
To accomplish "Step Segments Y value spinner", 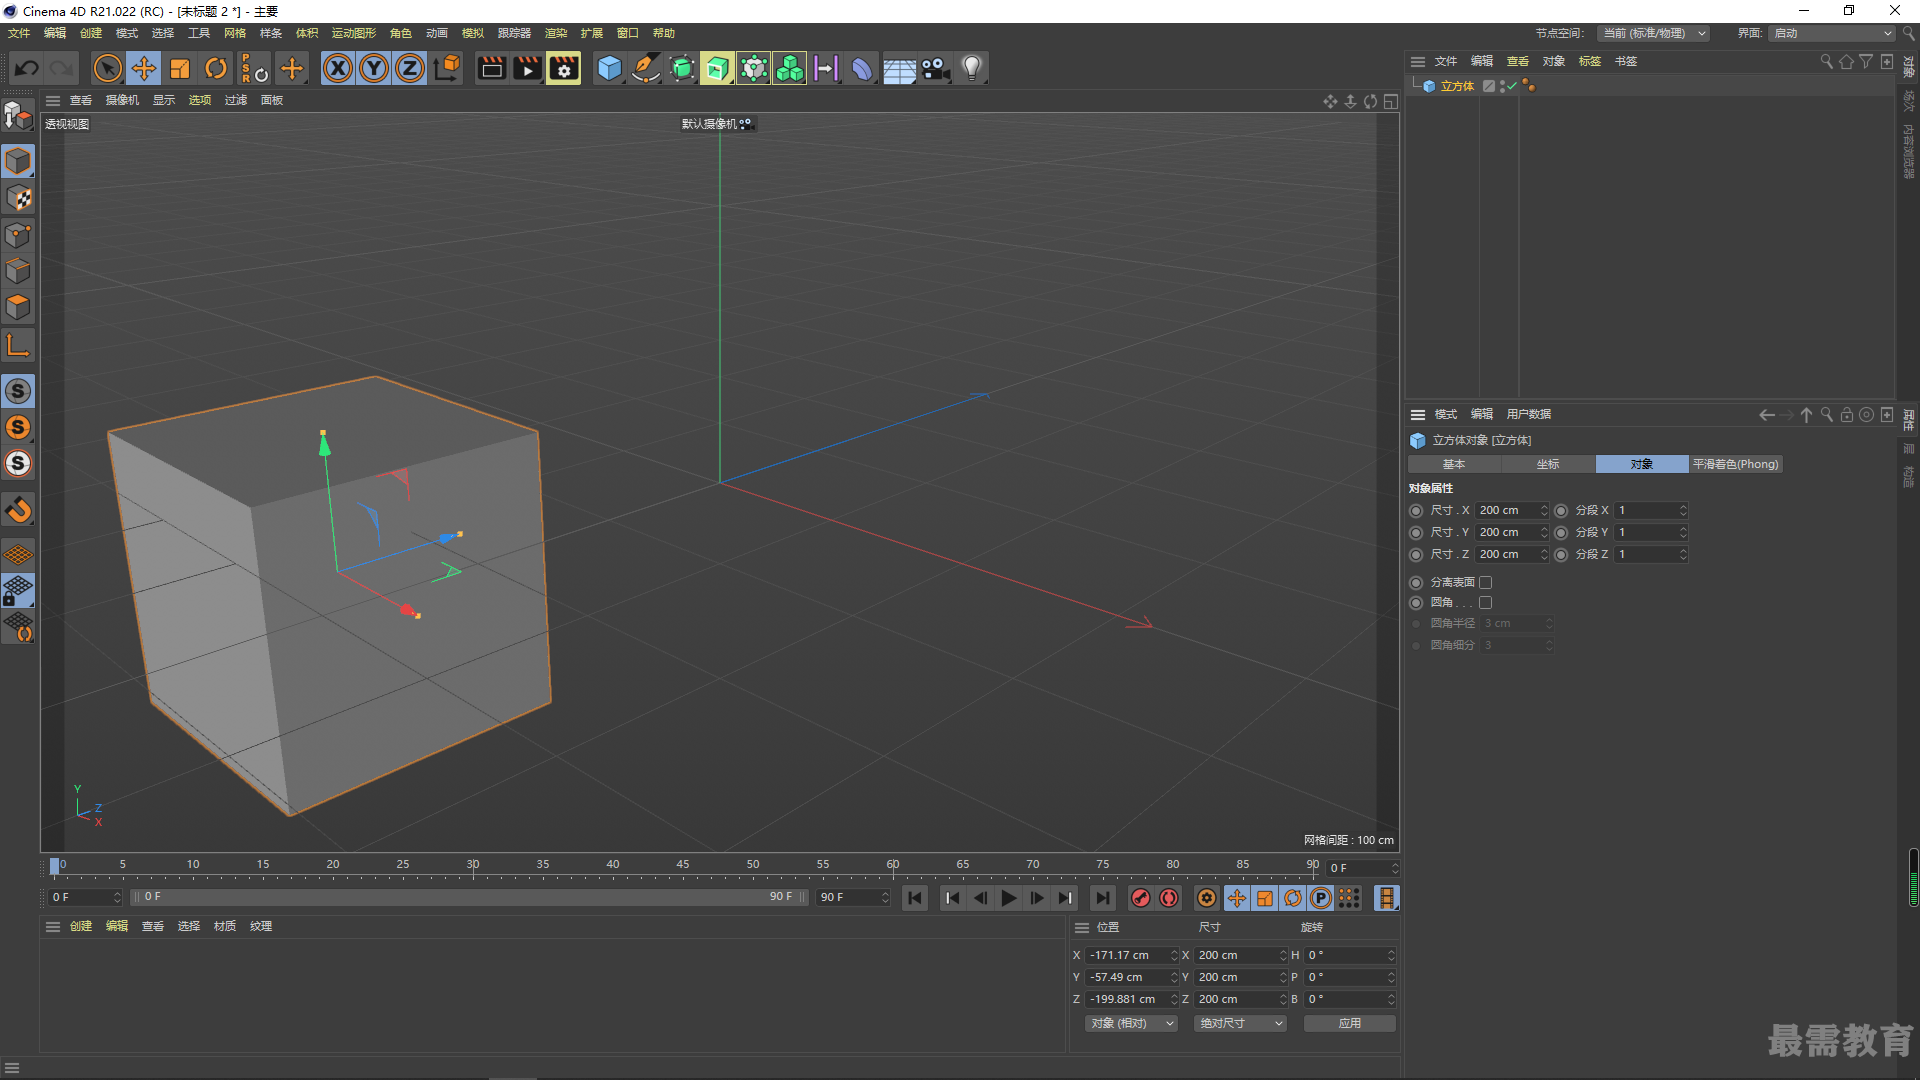I will pos(1683,532).
